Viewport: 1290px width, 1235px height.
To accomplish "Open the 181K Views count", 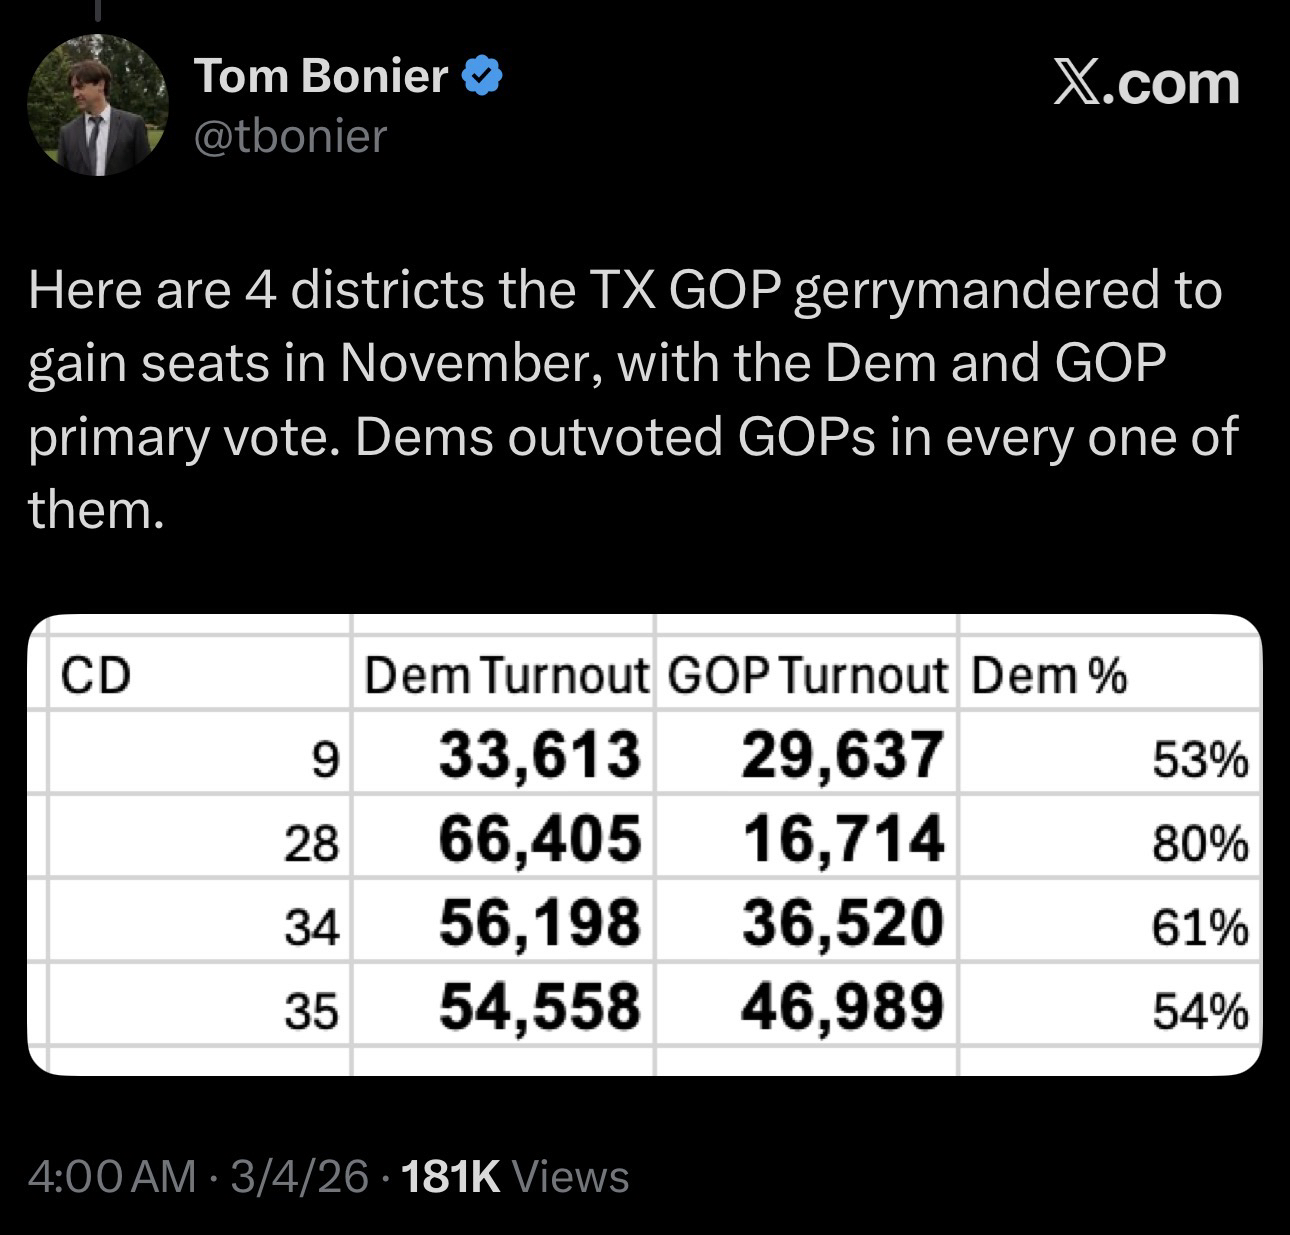I will [514, 1177].
